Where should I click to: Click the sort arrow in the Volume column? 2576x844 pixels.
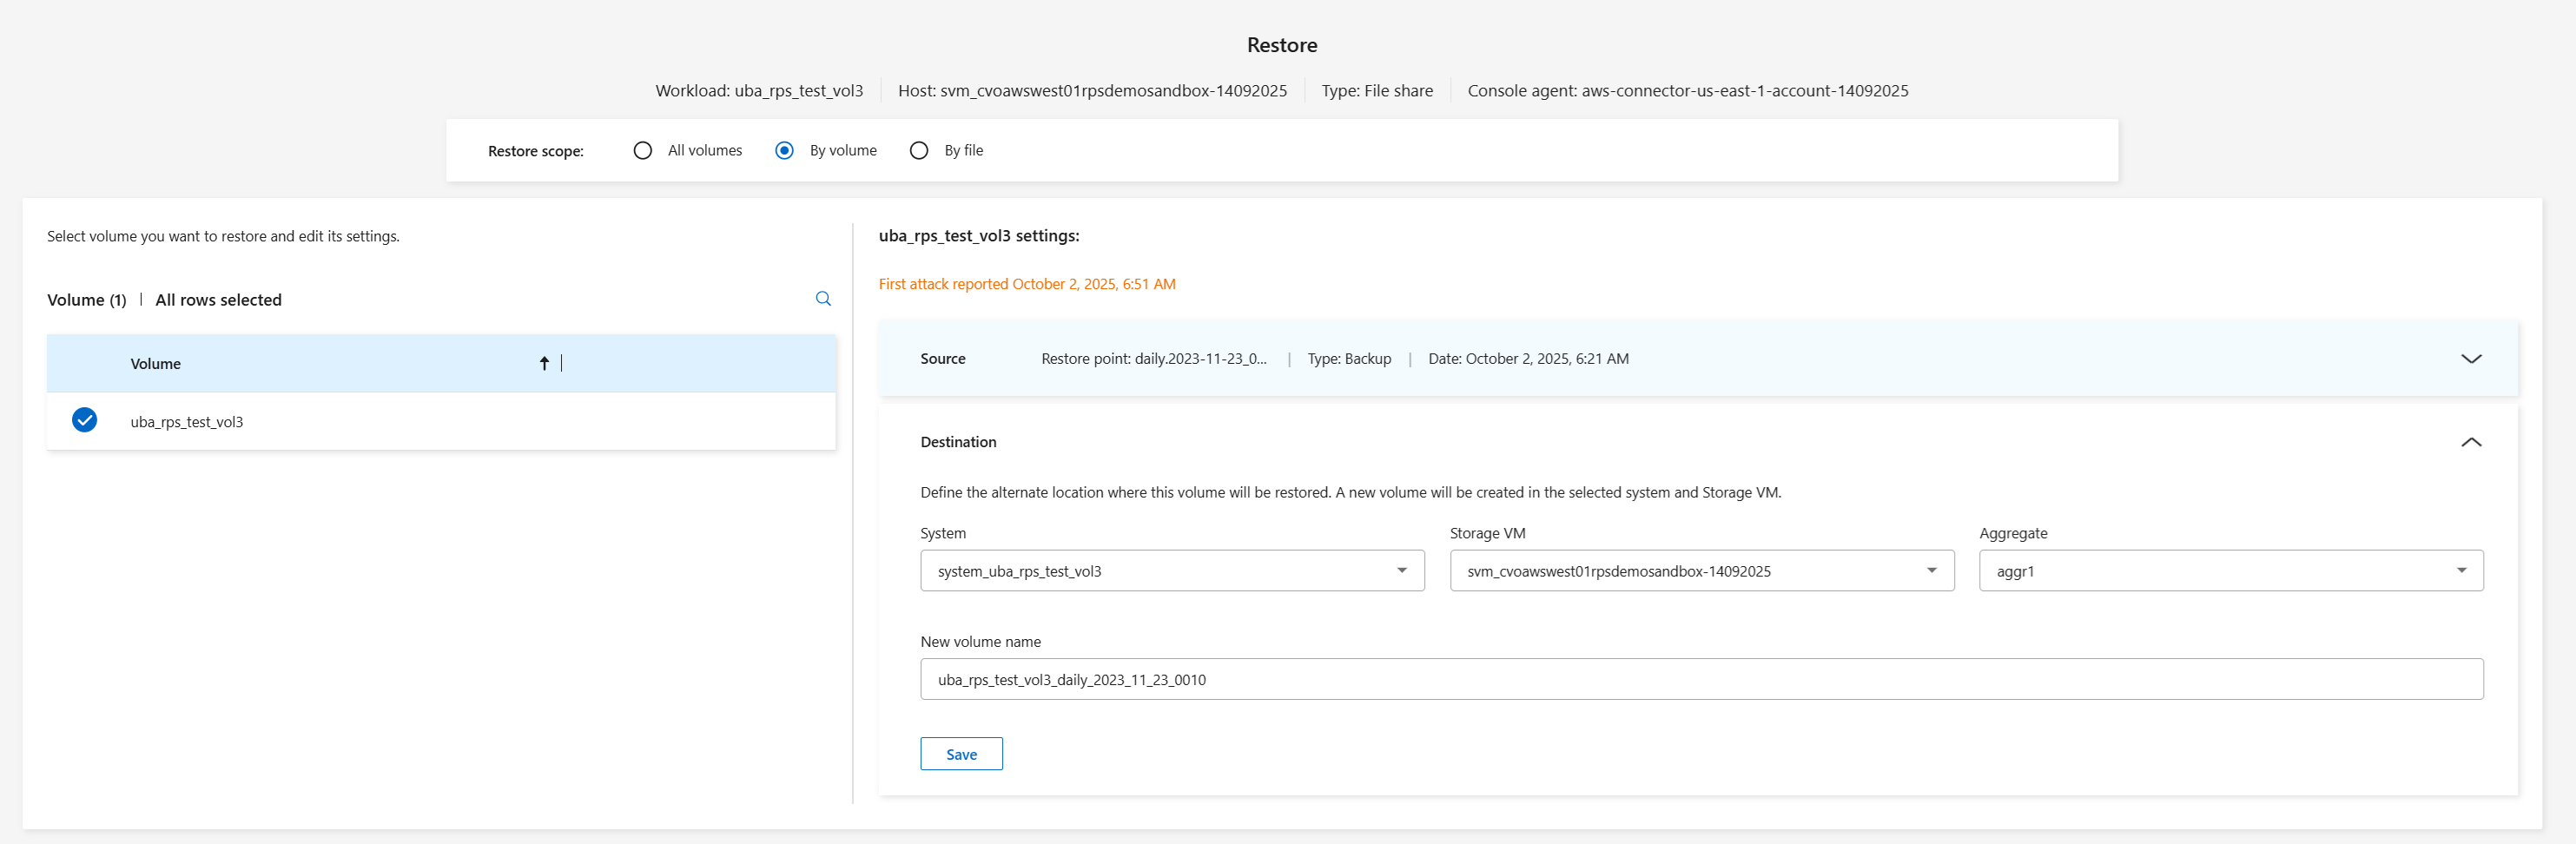pos(544,363)
